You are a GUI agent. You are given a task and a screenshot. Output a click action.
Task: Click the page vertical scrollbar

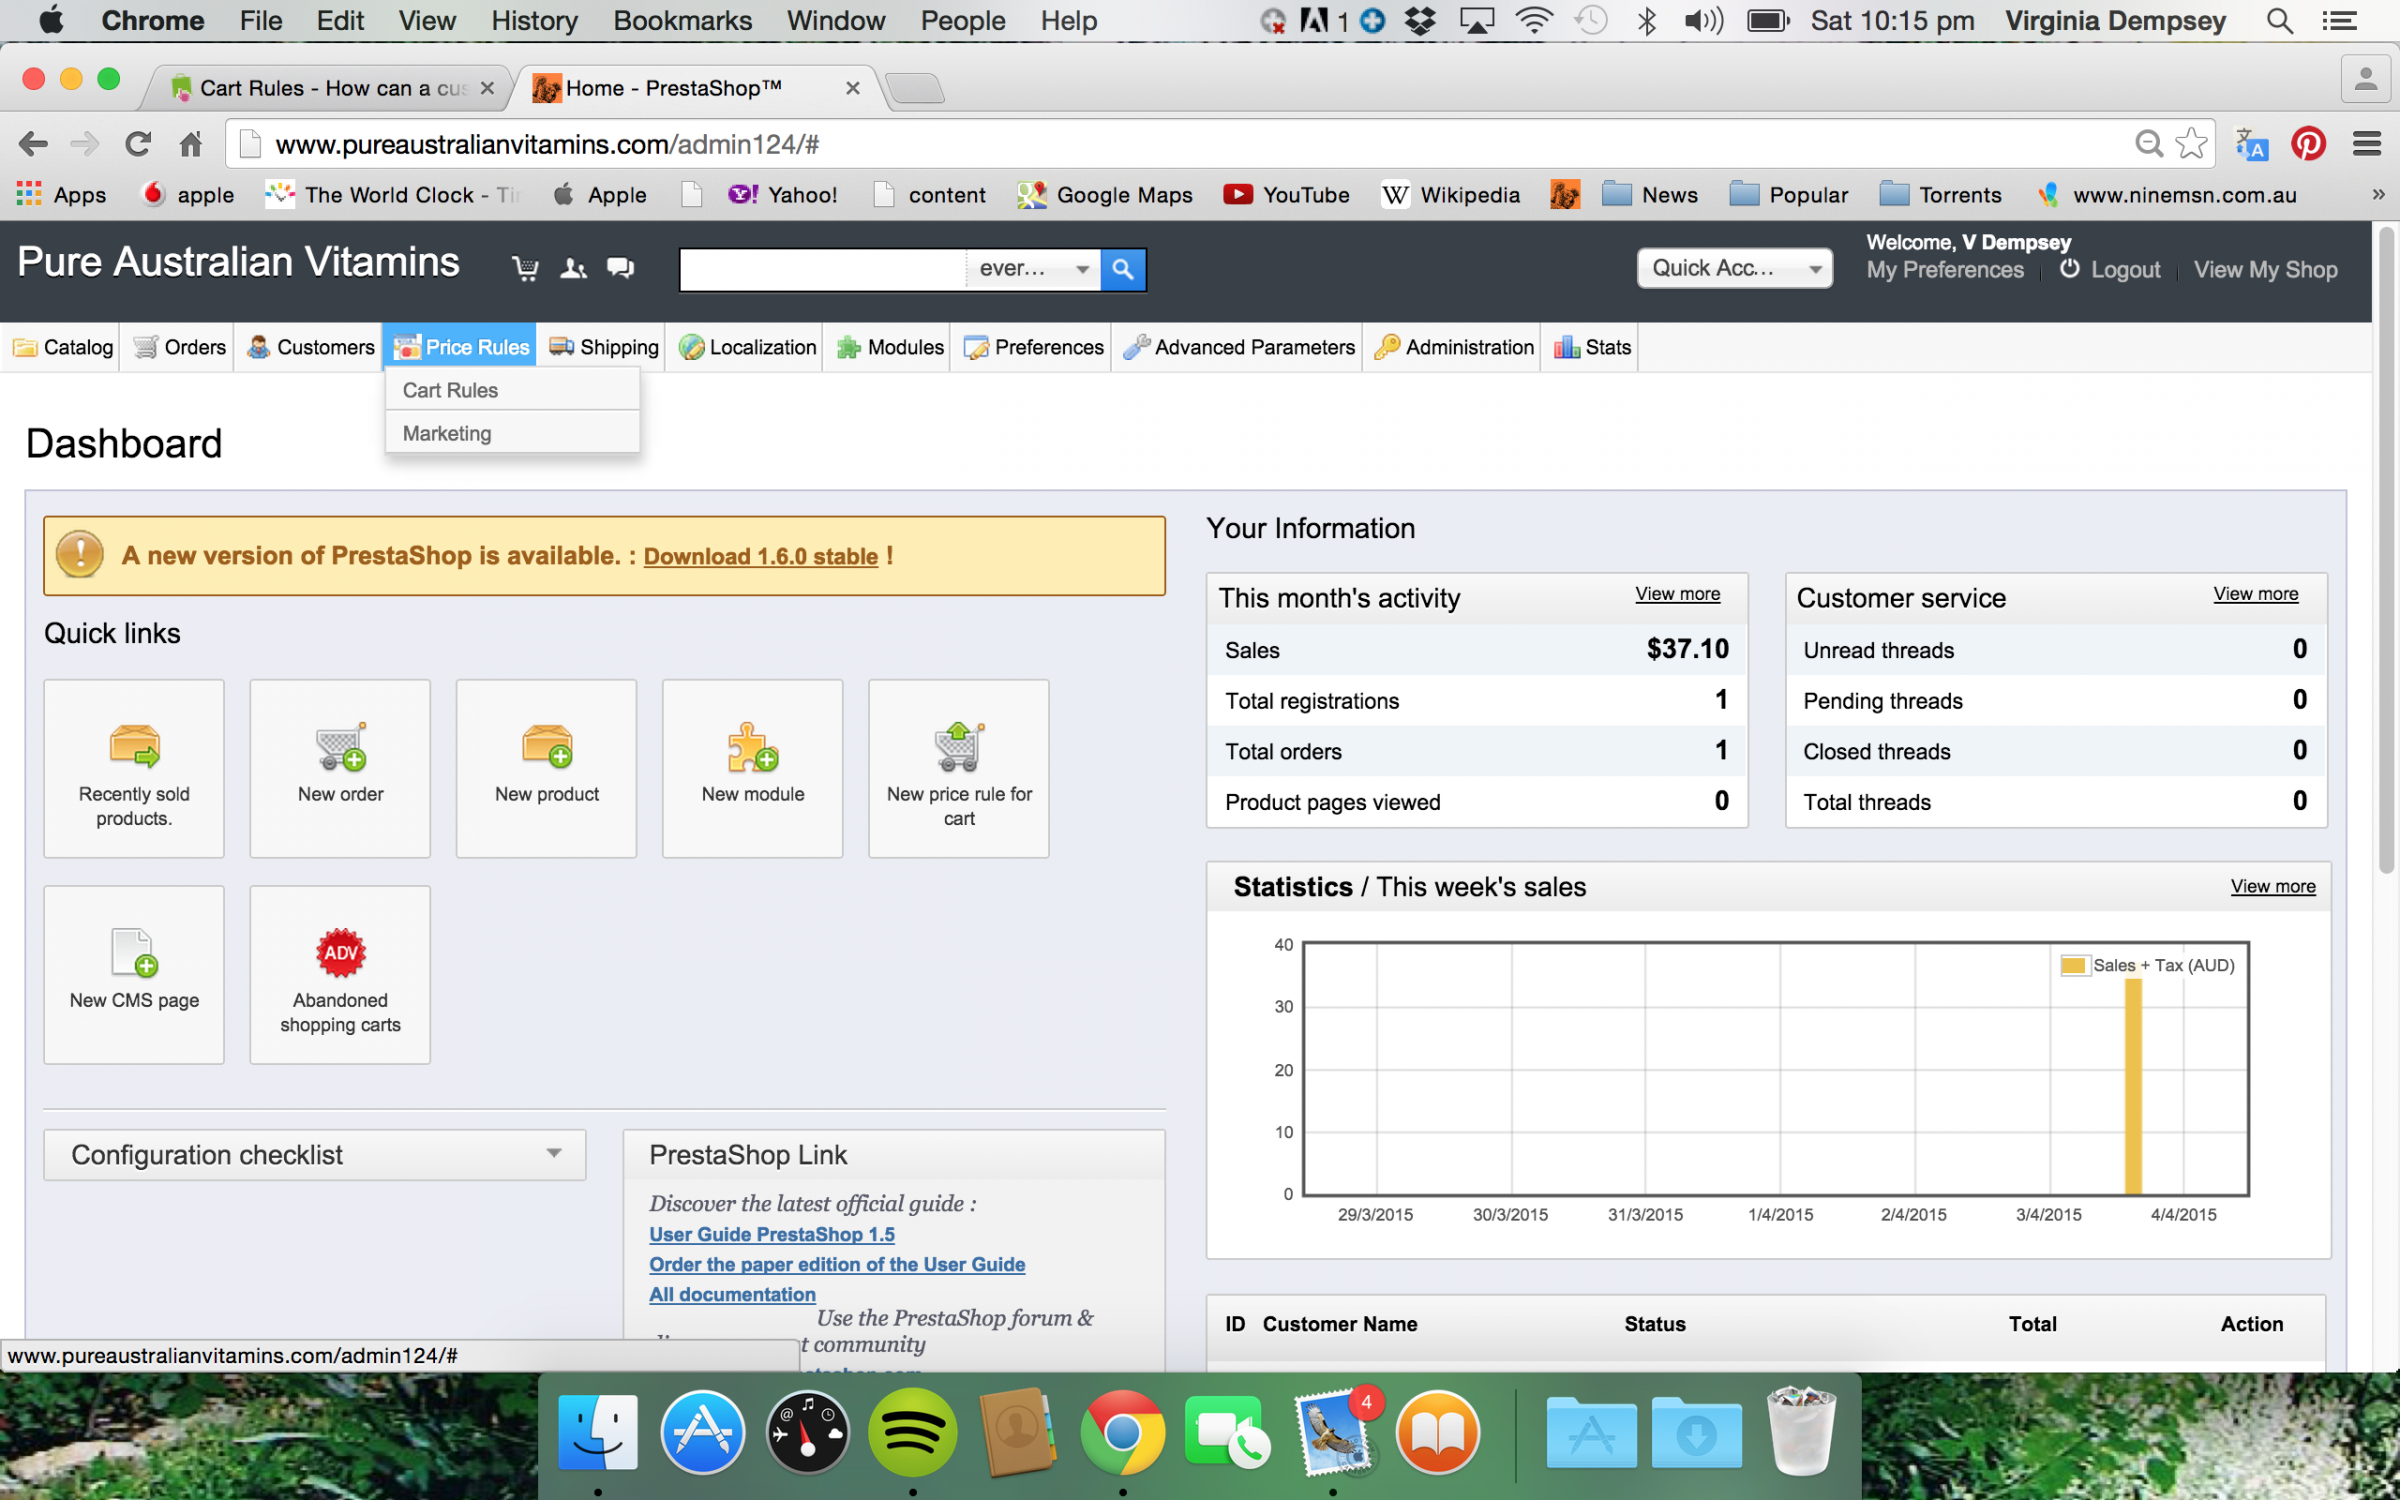(x=2386, y=550)
